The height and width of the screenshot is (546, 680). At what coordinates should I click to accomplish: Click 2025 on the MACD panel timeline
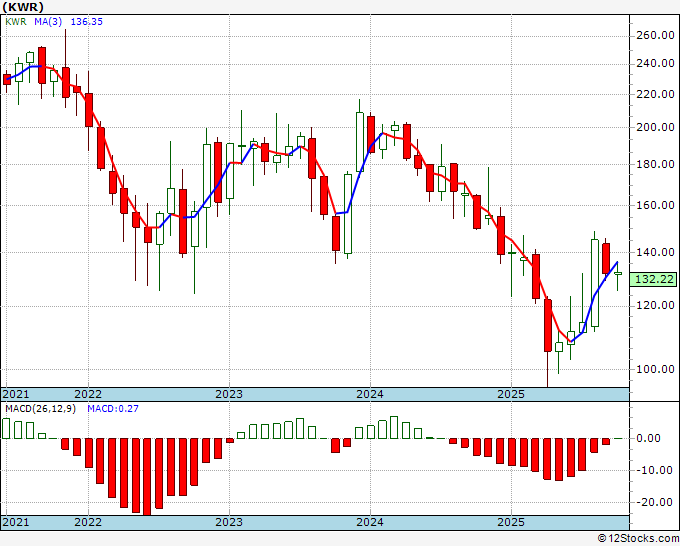(x=511, y=522)
